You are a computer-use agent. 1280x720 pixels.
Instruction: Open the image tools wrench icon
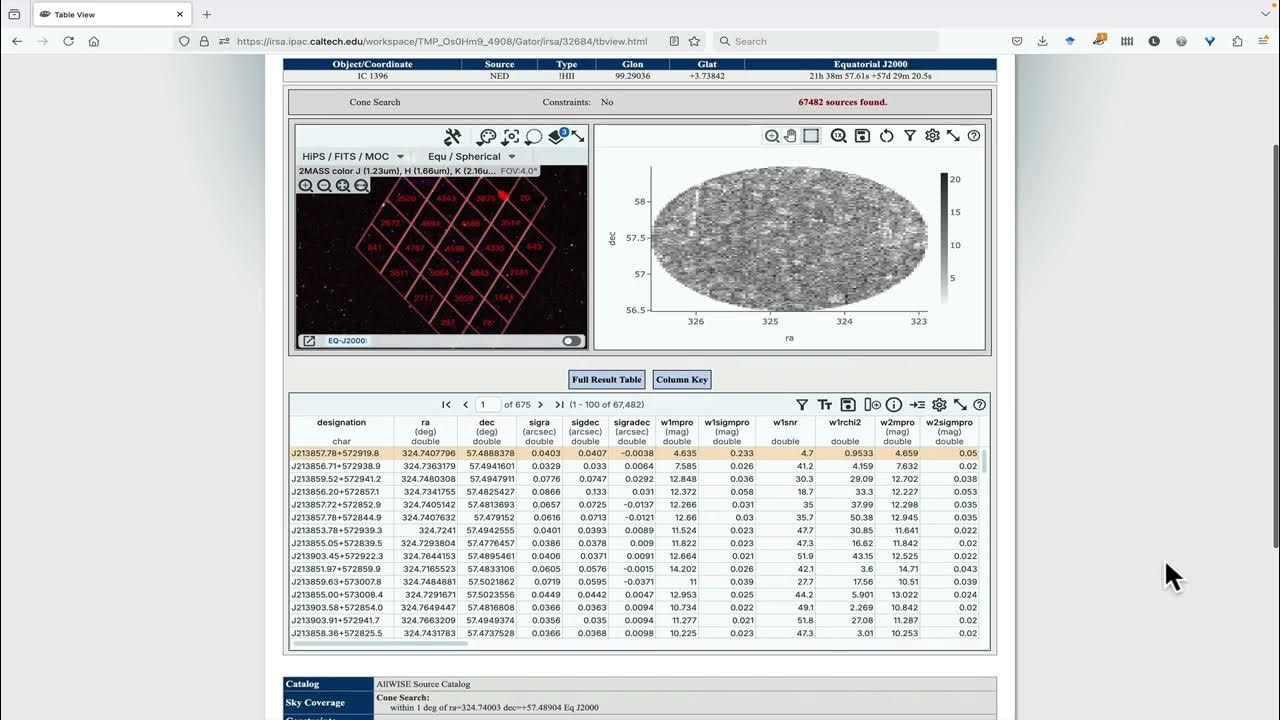pos(452,137)
